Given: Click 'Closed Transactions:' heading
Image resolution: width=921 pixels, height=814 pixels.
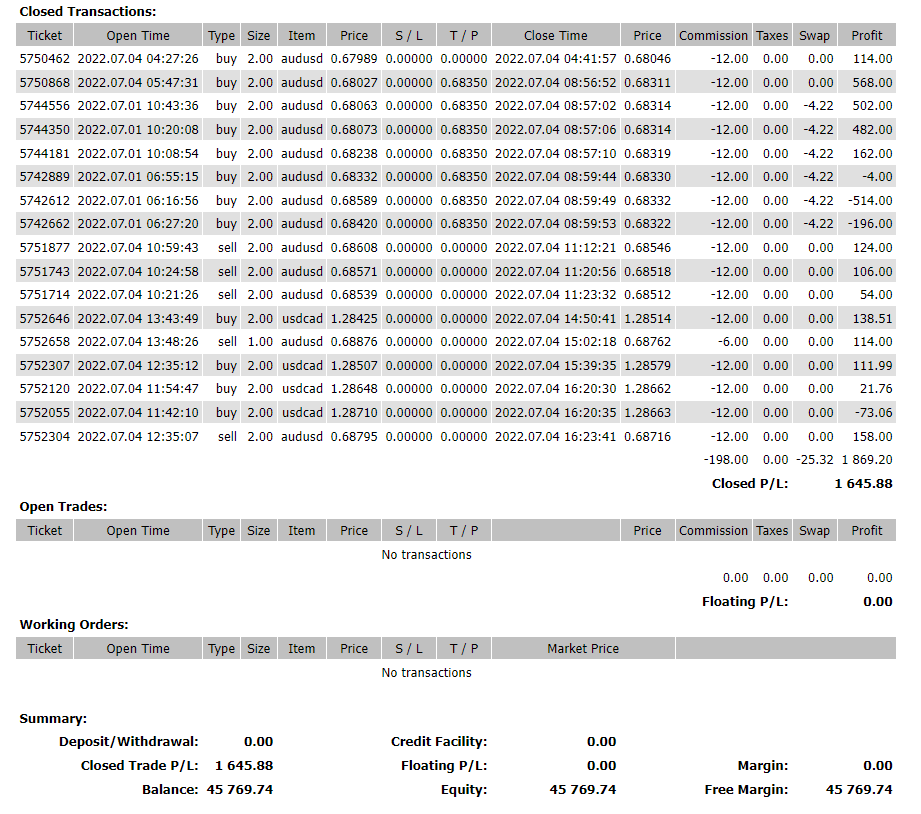Looking at the screenshot, I should click(88, 12).
